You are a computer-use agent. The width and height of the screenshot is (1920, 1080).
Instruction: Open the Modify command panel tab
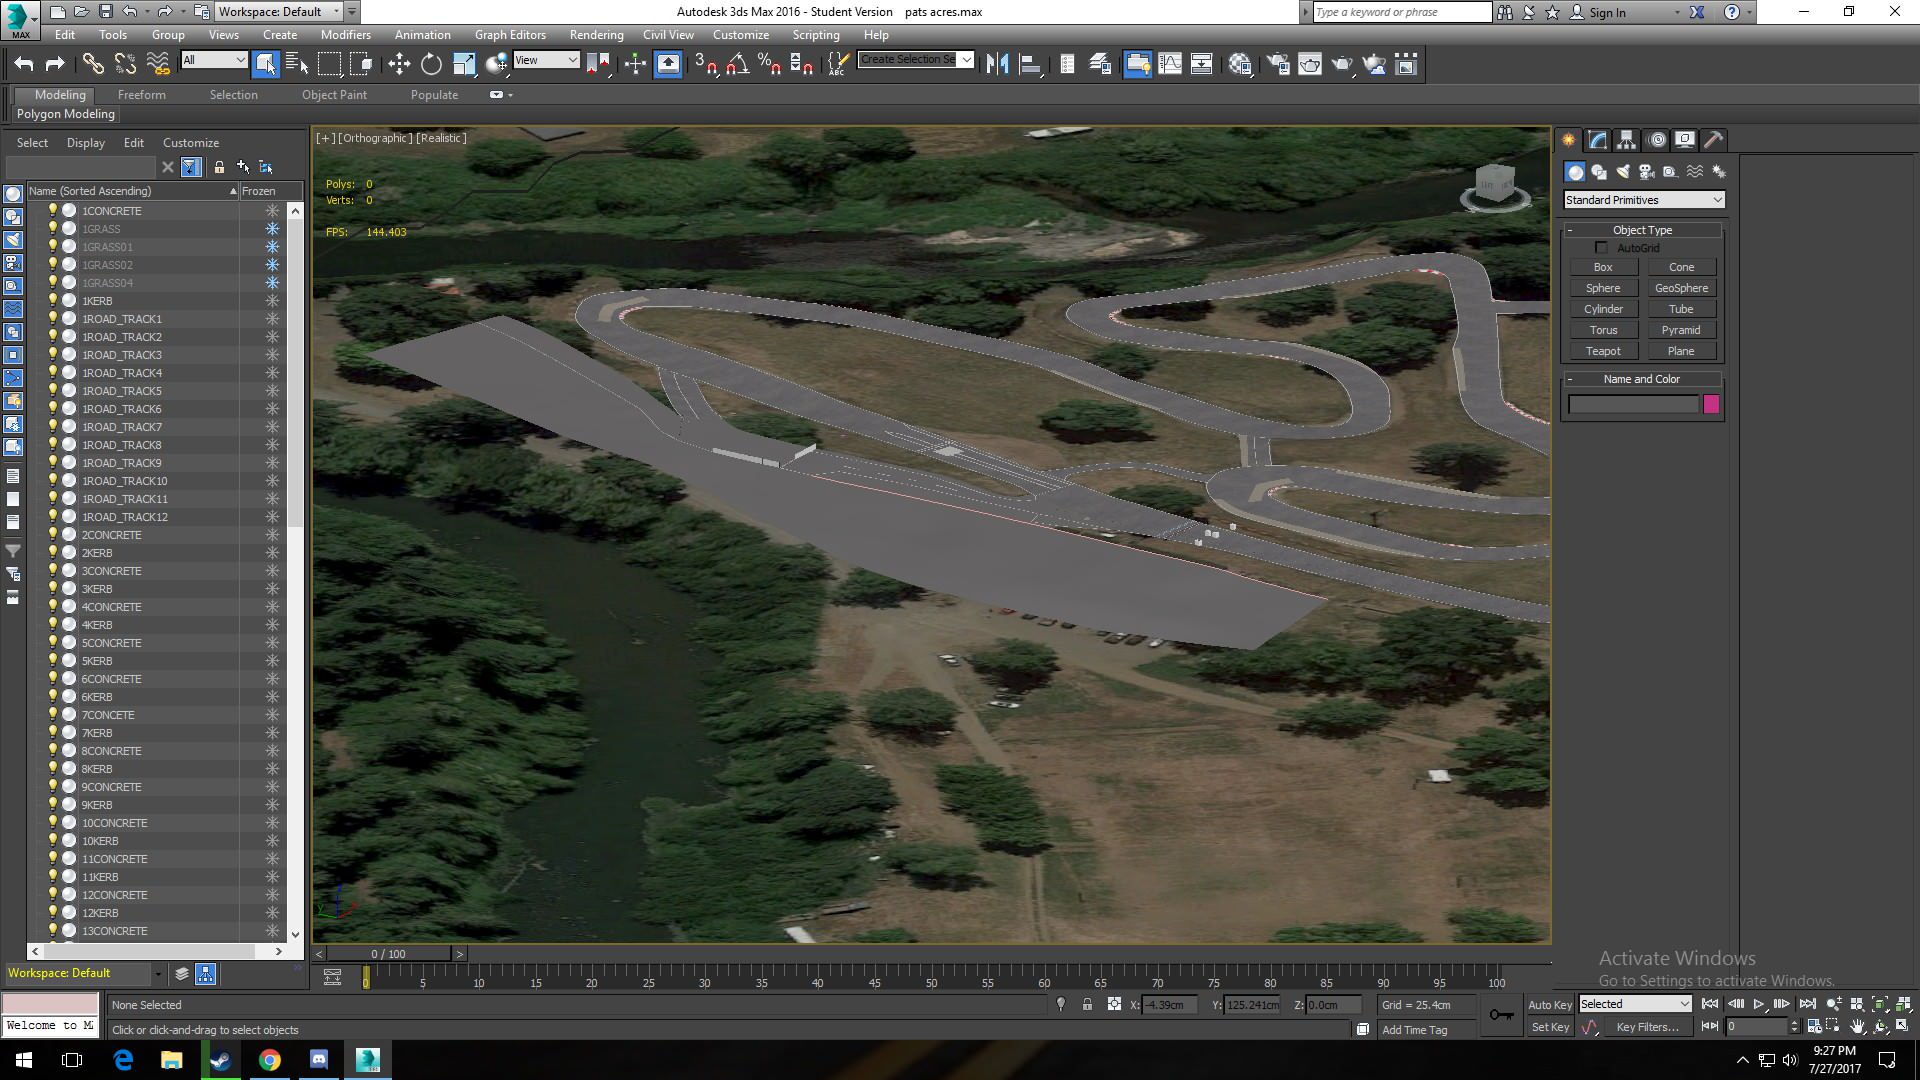tap(1597, 140)
